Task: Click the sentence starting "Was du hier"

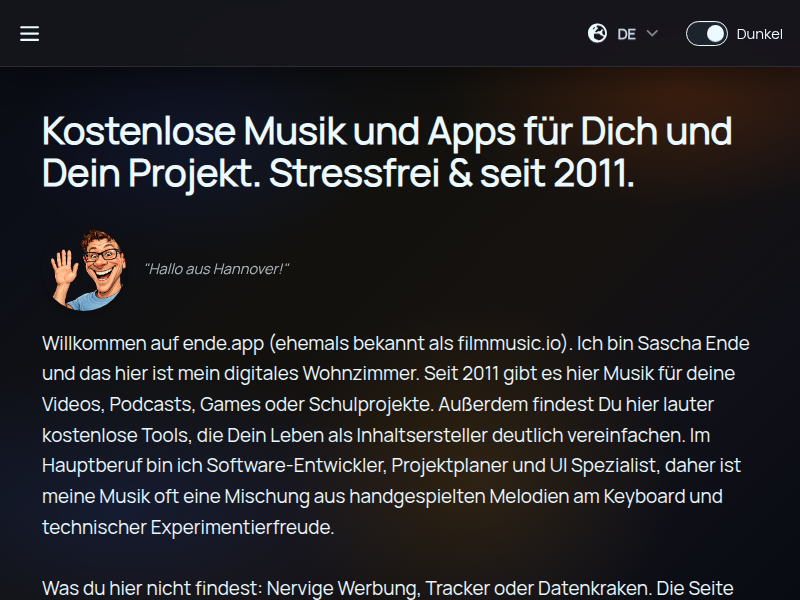Action: point(388,588)
